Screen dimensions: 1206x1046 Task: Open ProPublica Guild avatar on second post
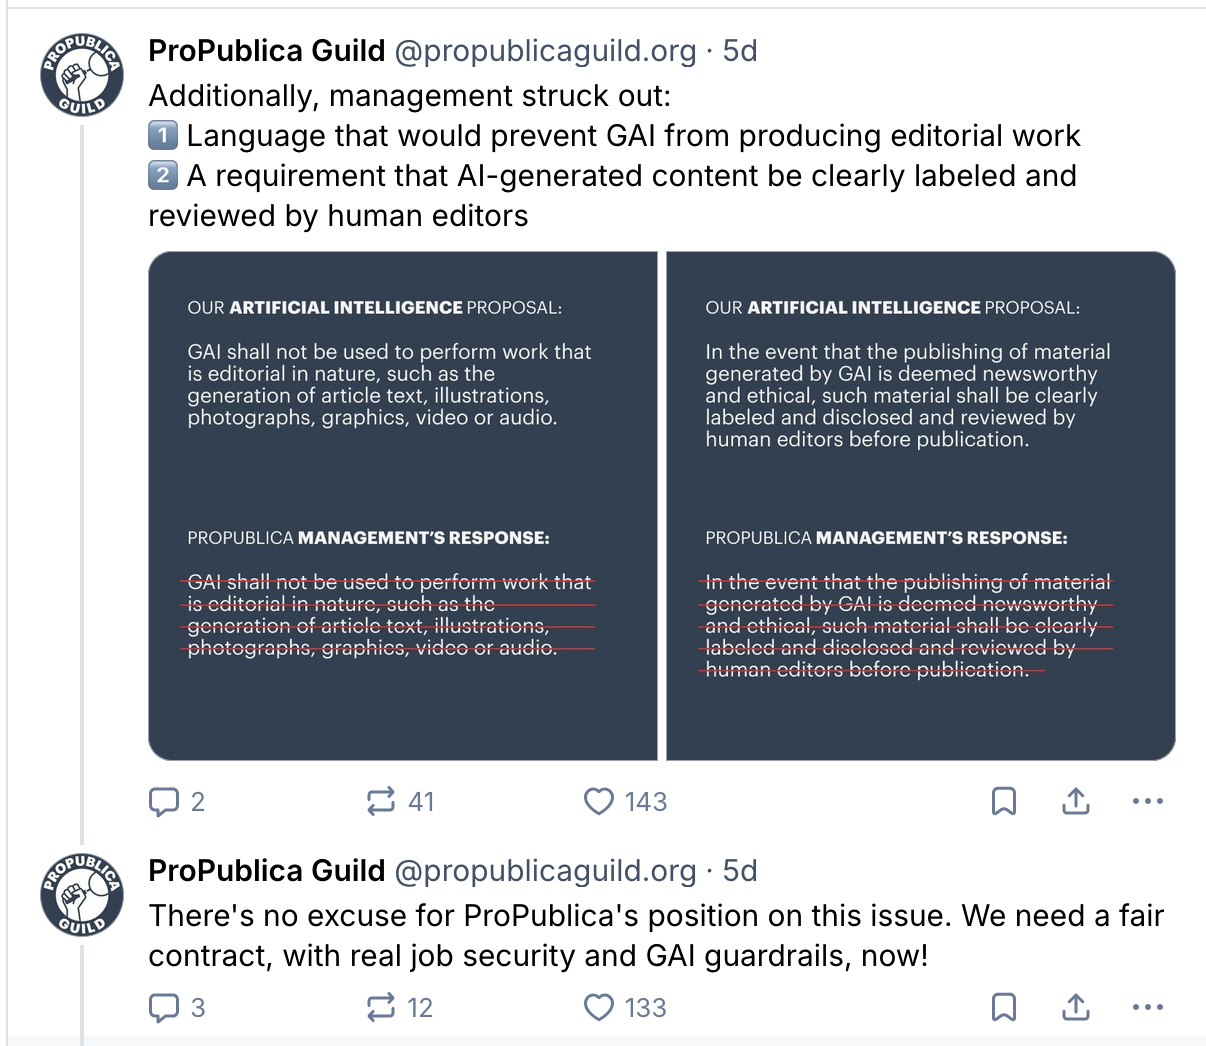[82, 894]
